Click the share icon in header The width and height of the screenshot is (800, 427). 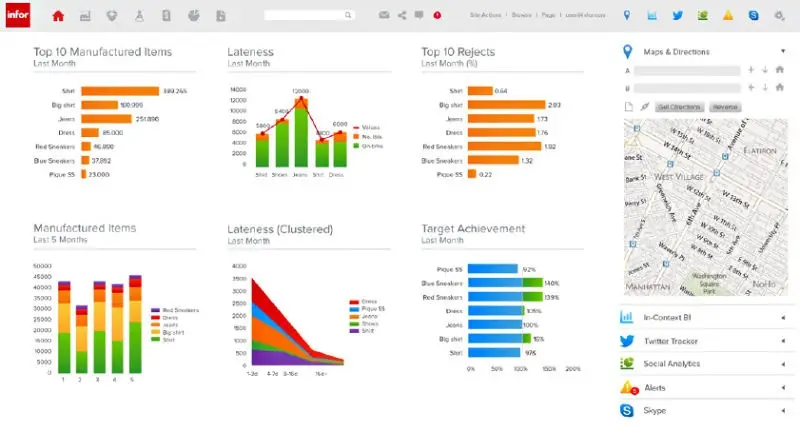402,15
